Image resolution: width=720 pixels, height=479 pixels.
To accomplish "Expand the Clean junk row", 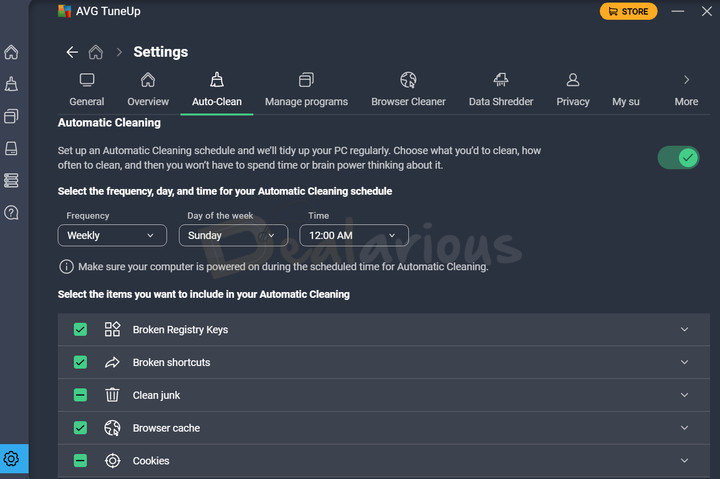I will click(x=684, y=395).
